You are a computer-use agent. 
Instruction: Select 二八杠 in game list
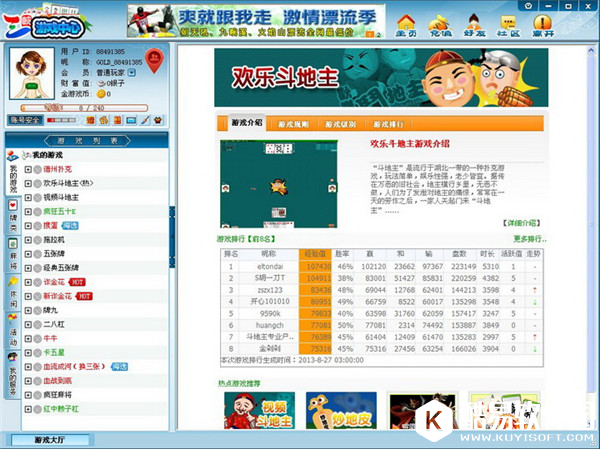tap(54, 324)
